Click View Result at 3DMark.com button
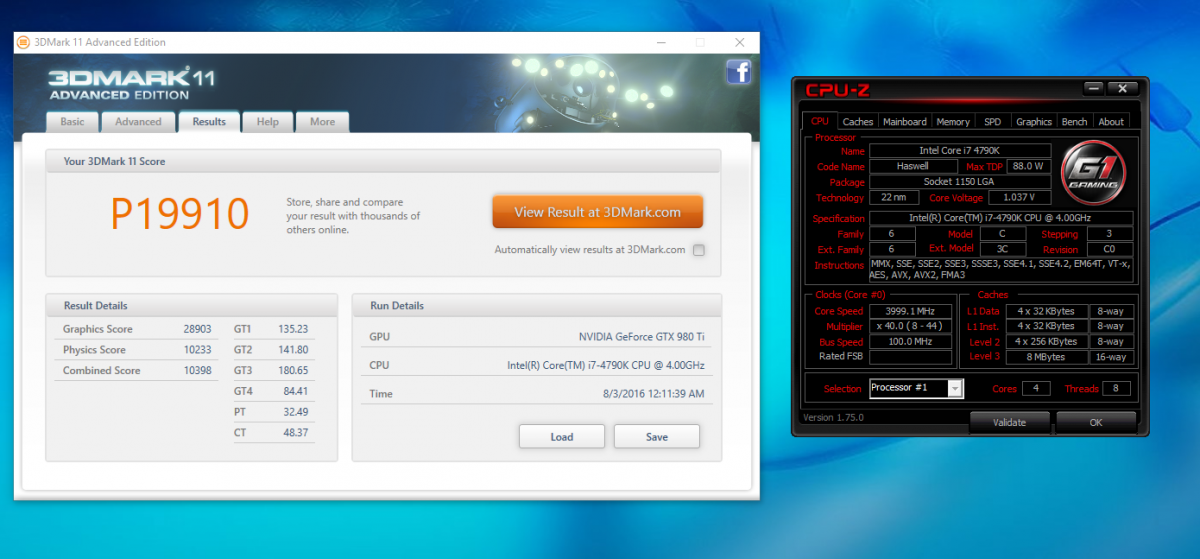Image resolution: width=1200 pixels, height=559 pixels. tap(597, 212)
